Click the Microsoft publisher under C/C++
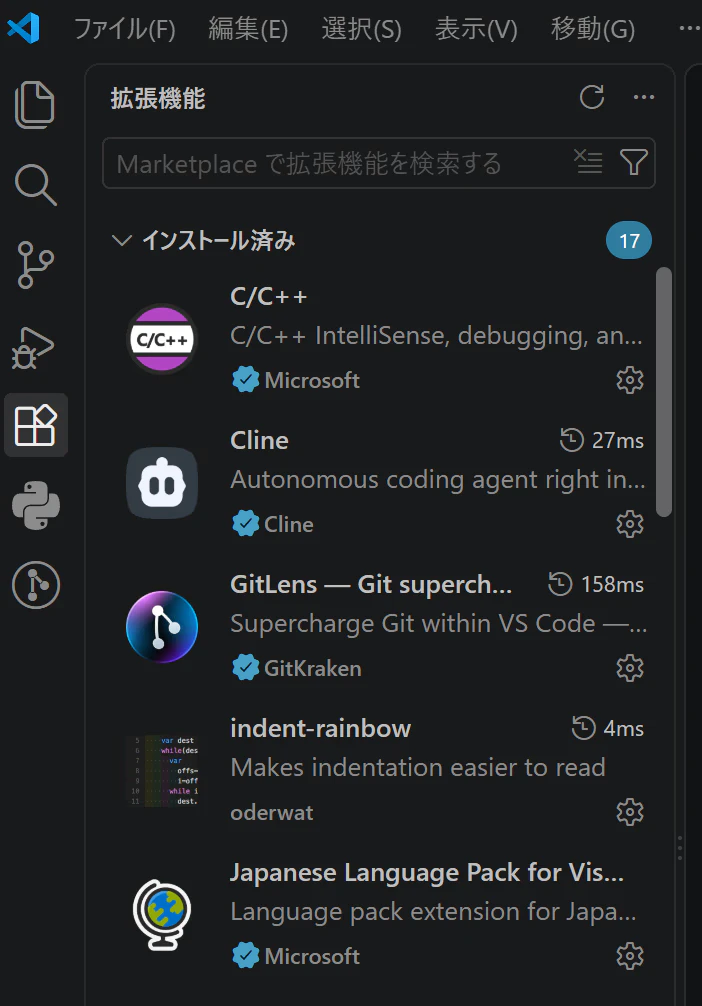This screenshot has height=1006, width=702. click(x=312, y=380)
